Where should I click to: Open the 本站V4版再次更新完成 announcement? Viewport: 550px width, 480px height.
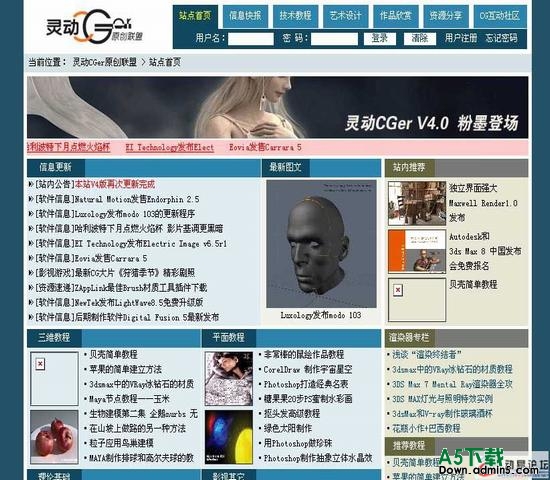point(115,184)
